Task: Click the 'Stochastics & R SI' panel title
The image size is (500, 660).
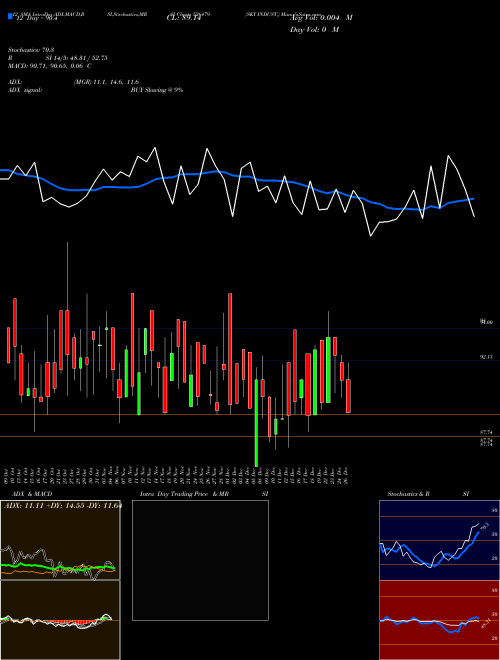Action: tap(428, 494)
